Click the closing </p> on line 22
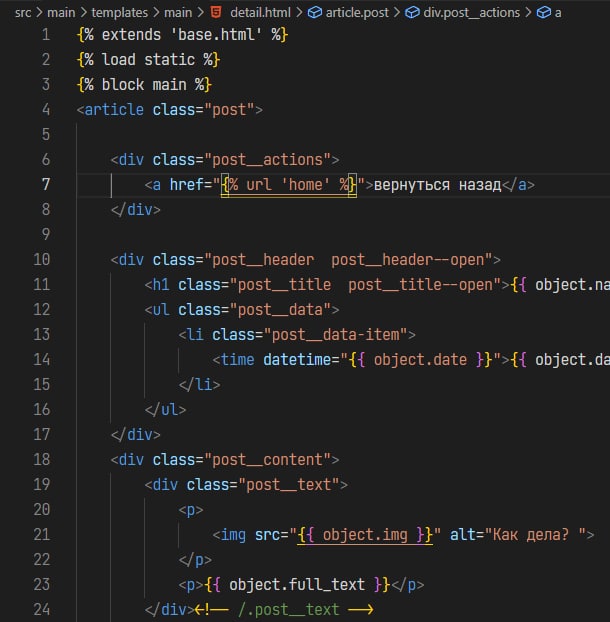Image resolution: width=610 pixels, height=622 pixels. click(195, 560)
